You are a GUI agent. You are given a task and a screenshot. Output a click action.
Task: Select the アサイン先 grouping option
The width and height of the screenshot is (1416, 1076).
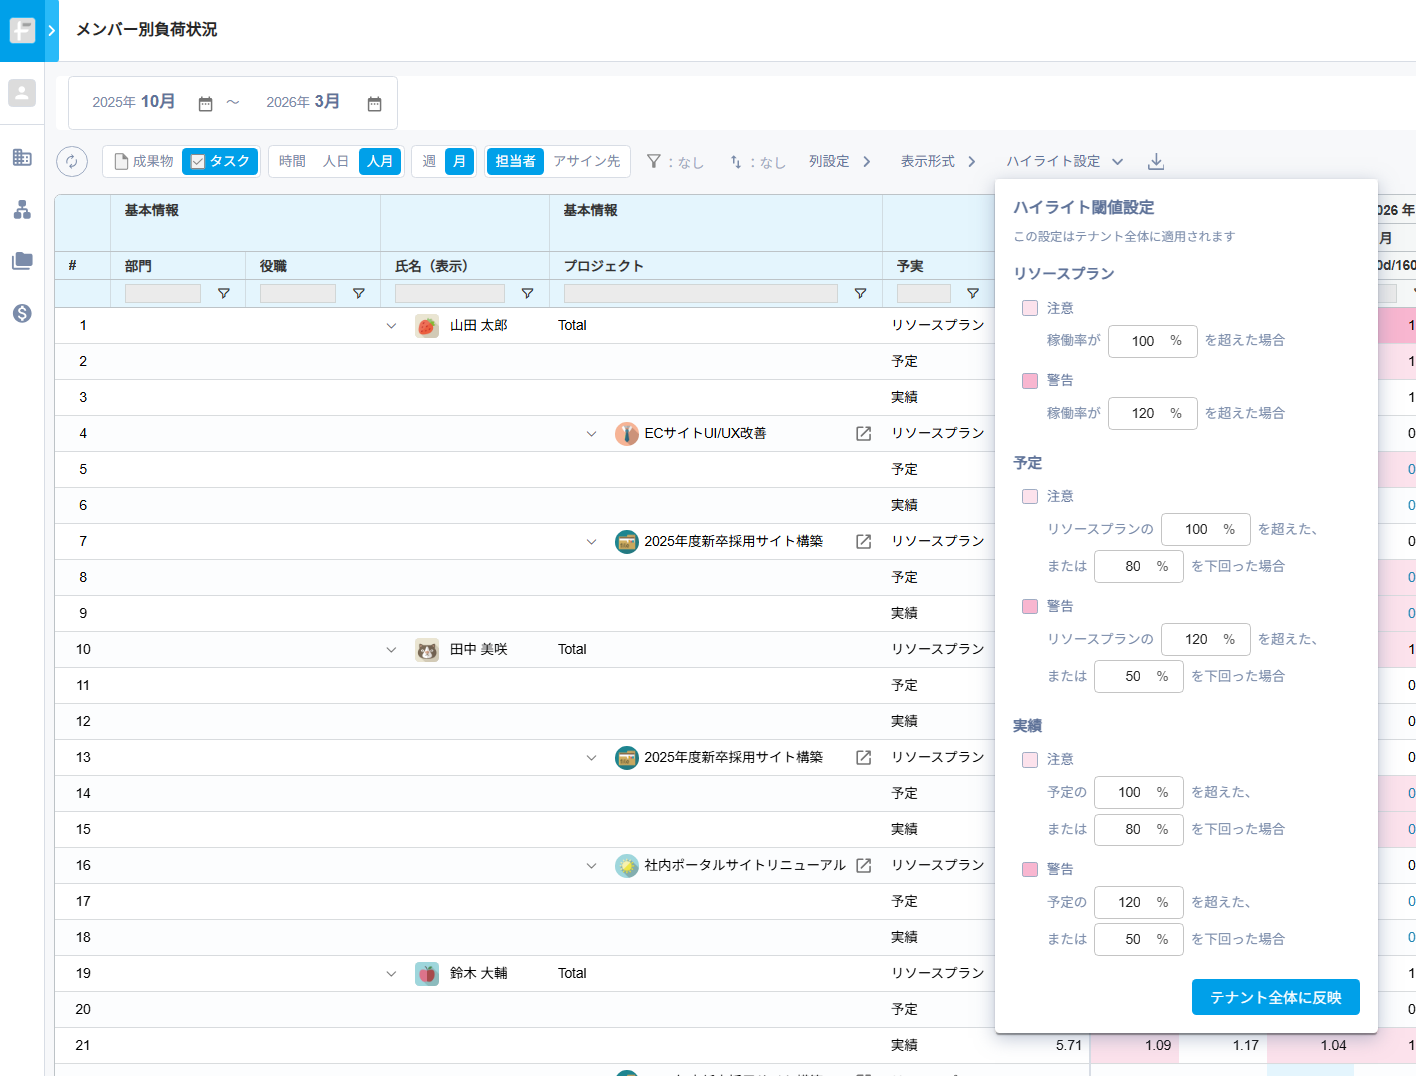click(x=587, y=161)
